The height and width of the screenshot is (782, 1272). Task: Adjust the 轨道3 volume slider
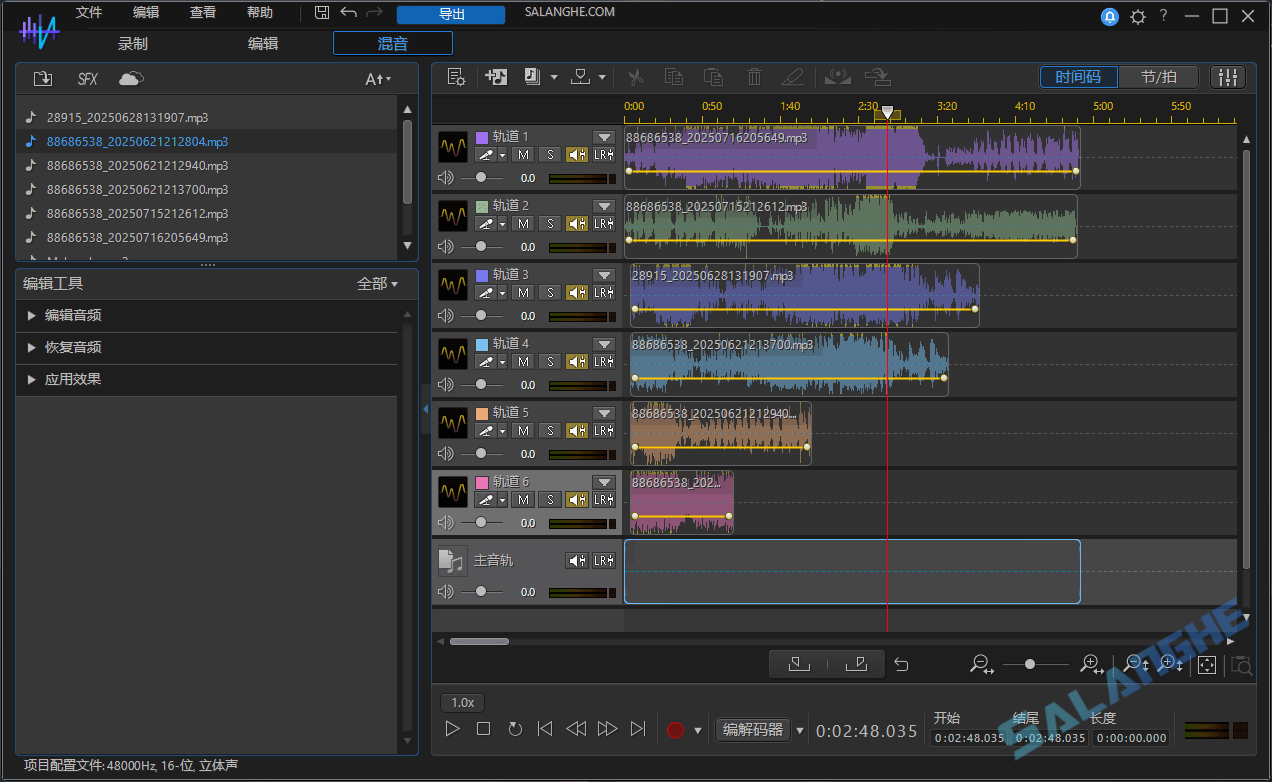481,314
